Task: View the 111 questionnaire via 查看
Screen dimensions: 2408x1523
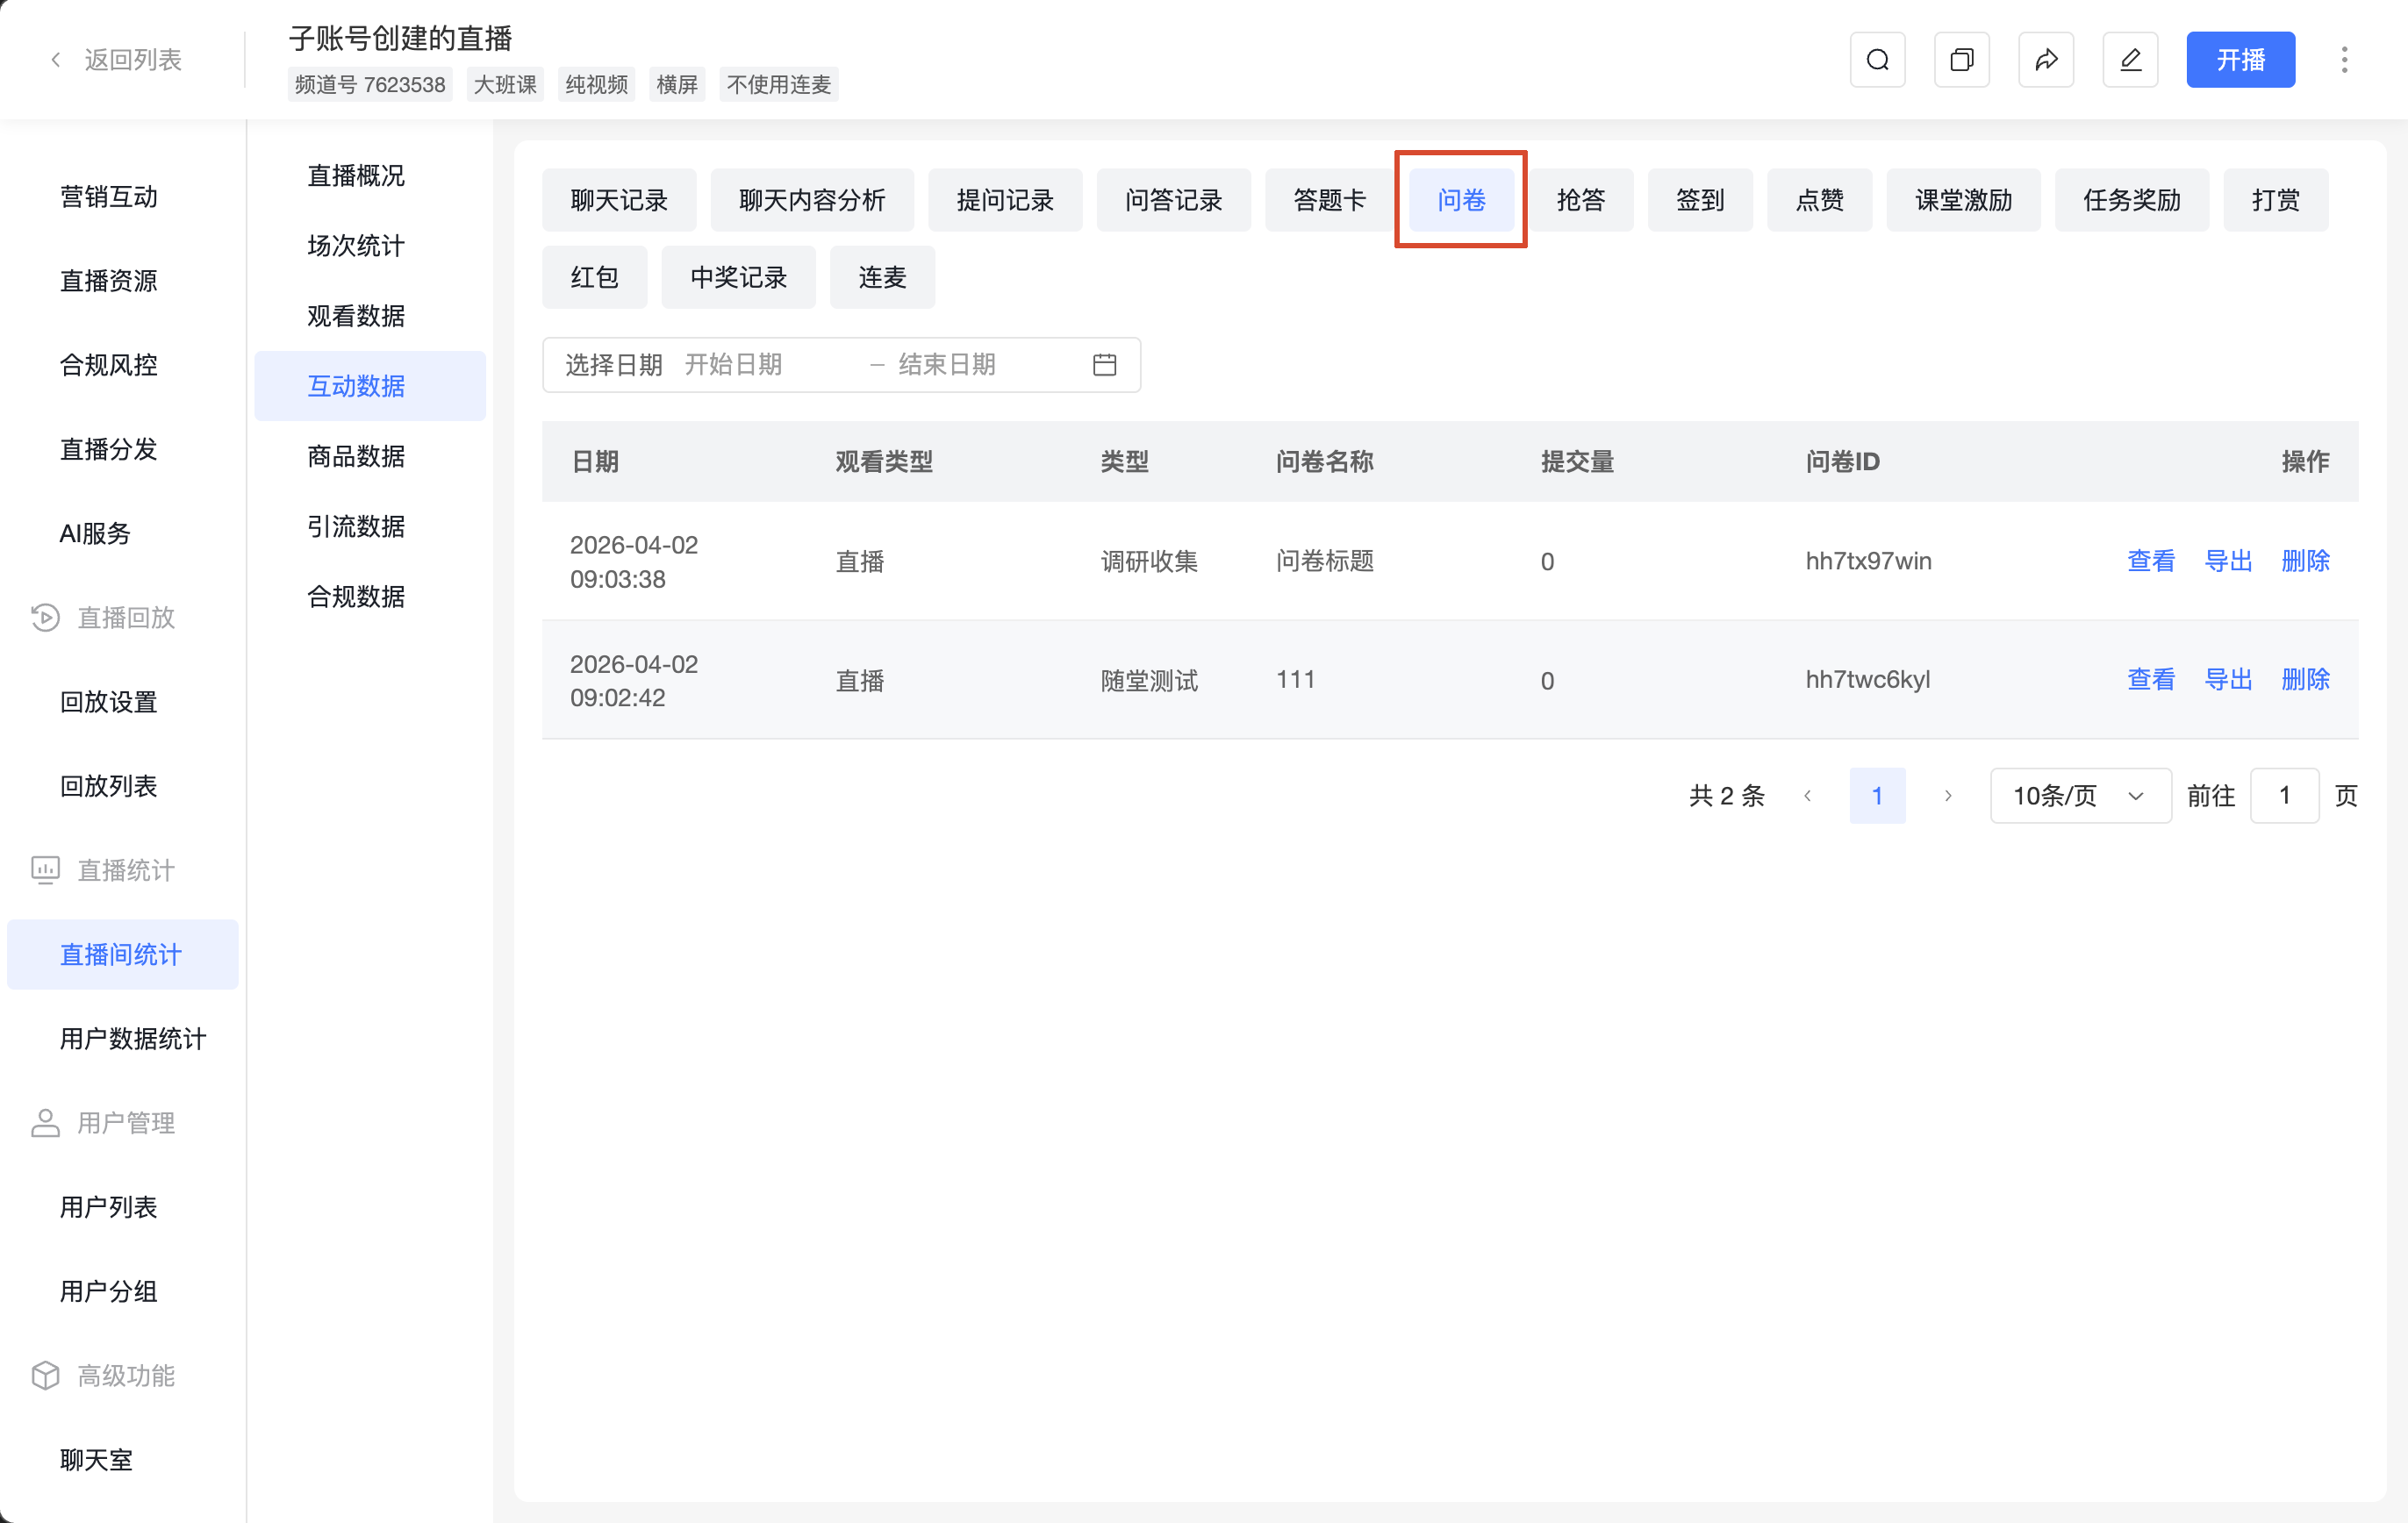Action: click(x=2150, y=680)
